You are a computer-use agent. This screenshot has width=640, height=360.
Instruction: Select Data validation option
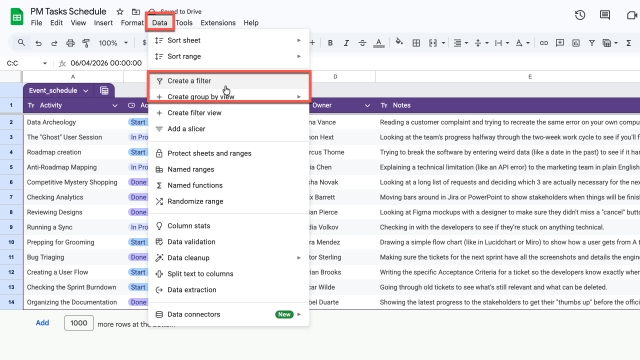229,242
